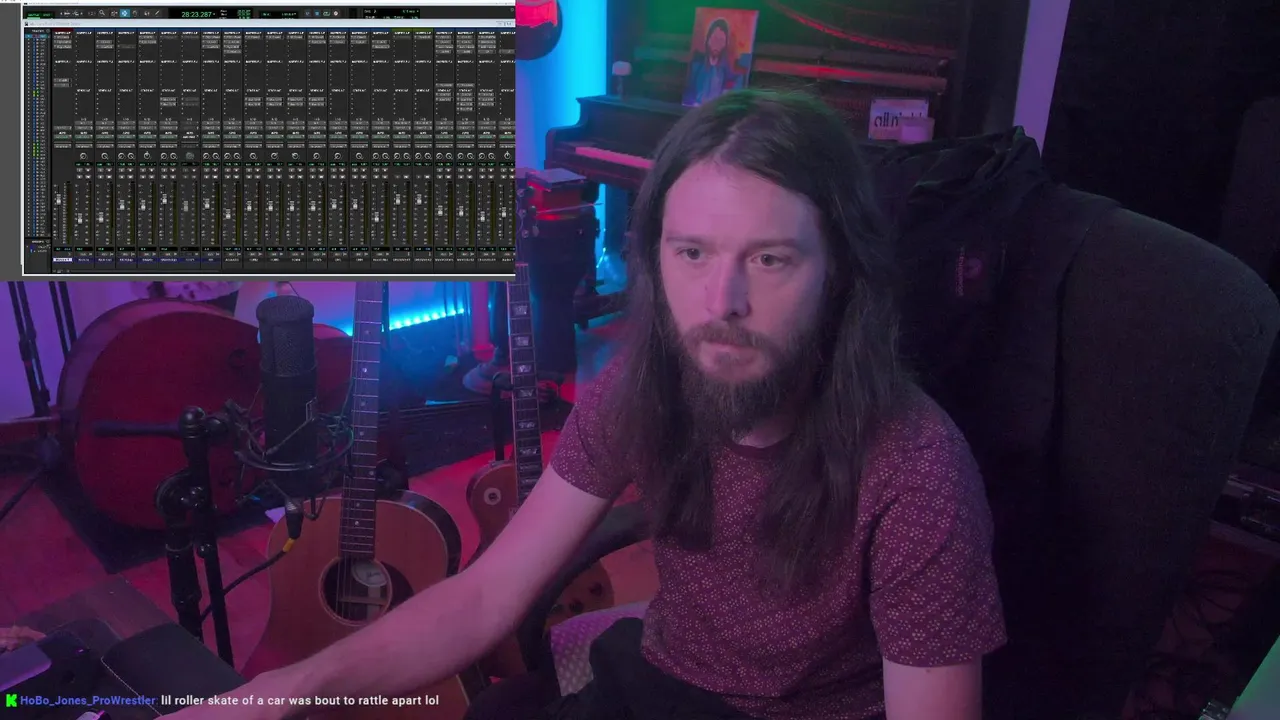The height and width of the screenshot is (720, 1280).
Task: Solo the second channel strip from left
Action: [79, 177]
